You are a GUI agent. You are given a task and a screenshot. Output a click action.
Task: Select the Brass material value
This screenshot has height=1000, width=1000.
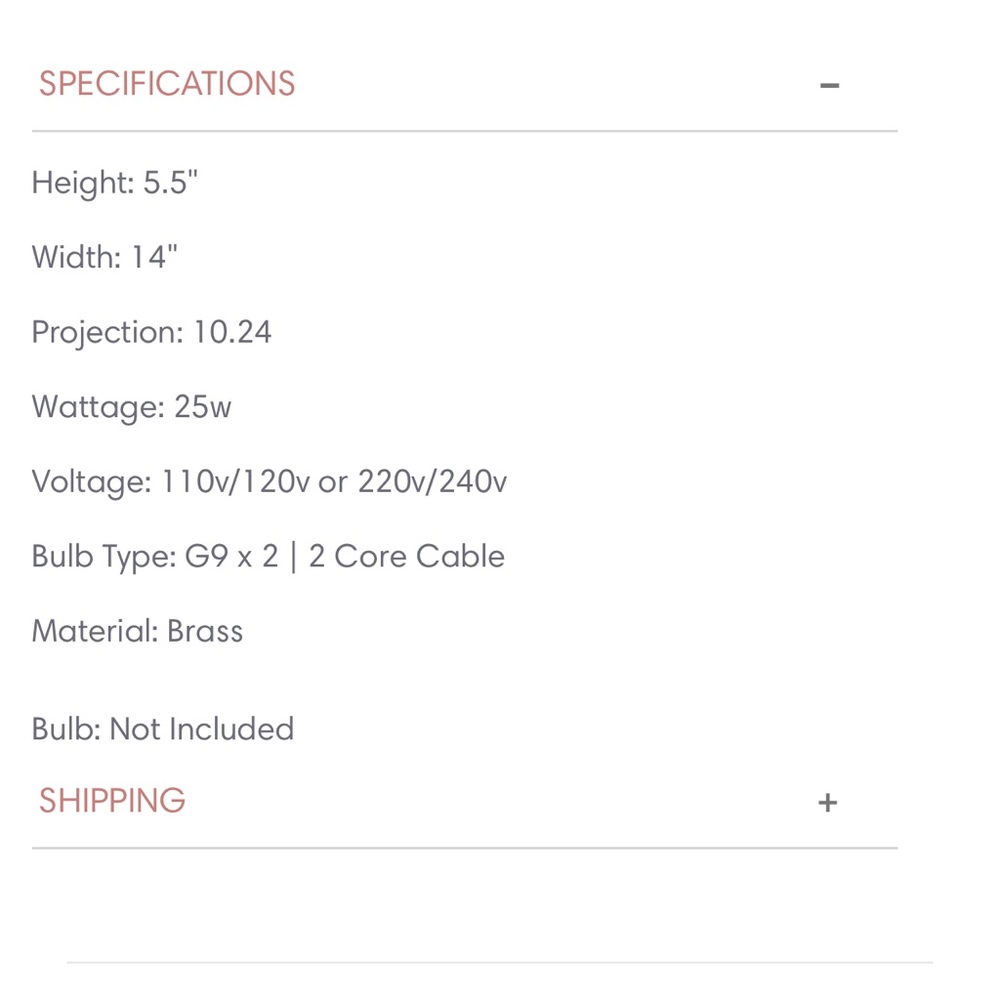click(x=205, y=631)
